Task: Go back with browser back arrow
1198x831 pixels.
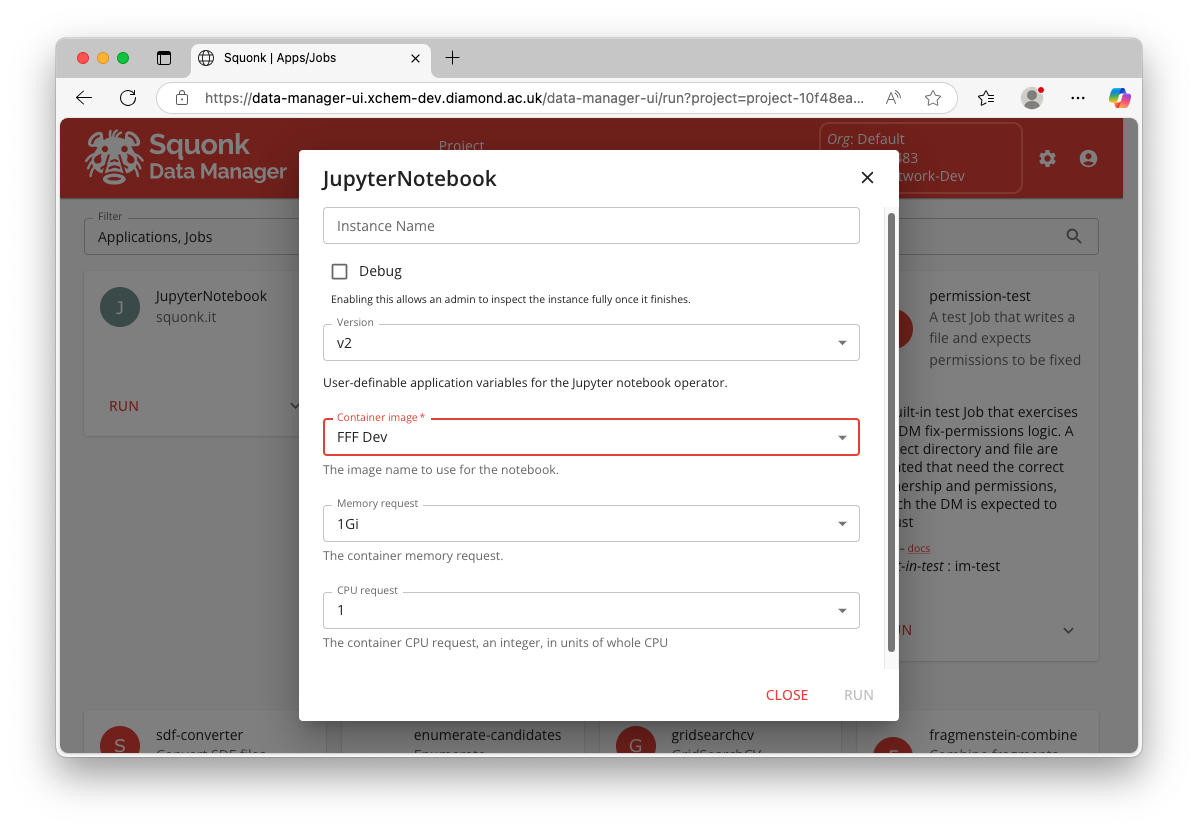Action: point(84,98)
